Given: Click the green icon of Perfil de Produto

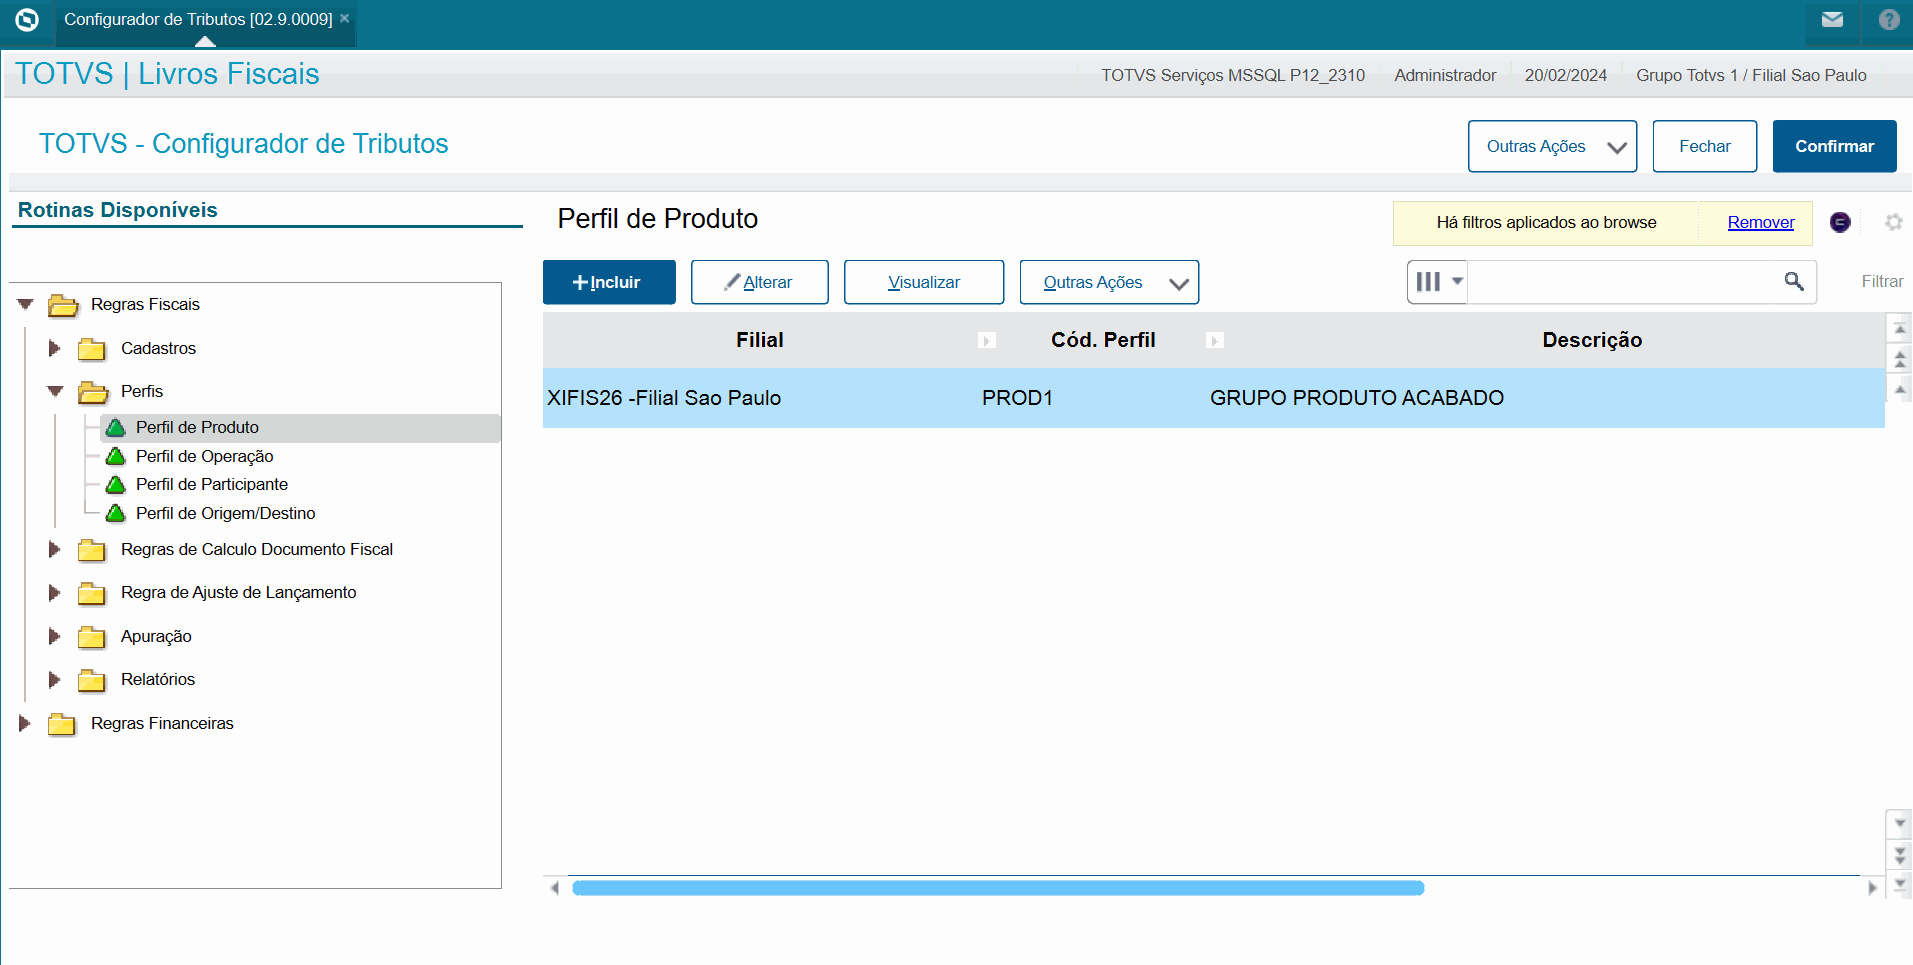Looking at the screenshot, I should tap(116, 428).
